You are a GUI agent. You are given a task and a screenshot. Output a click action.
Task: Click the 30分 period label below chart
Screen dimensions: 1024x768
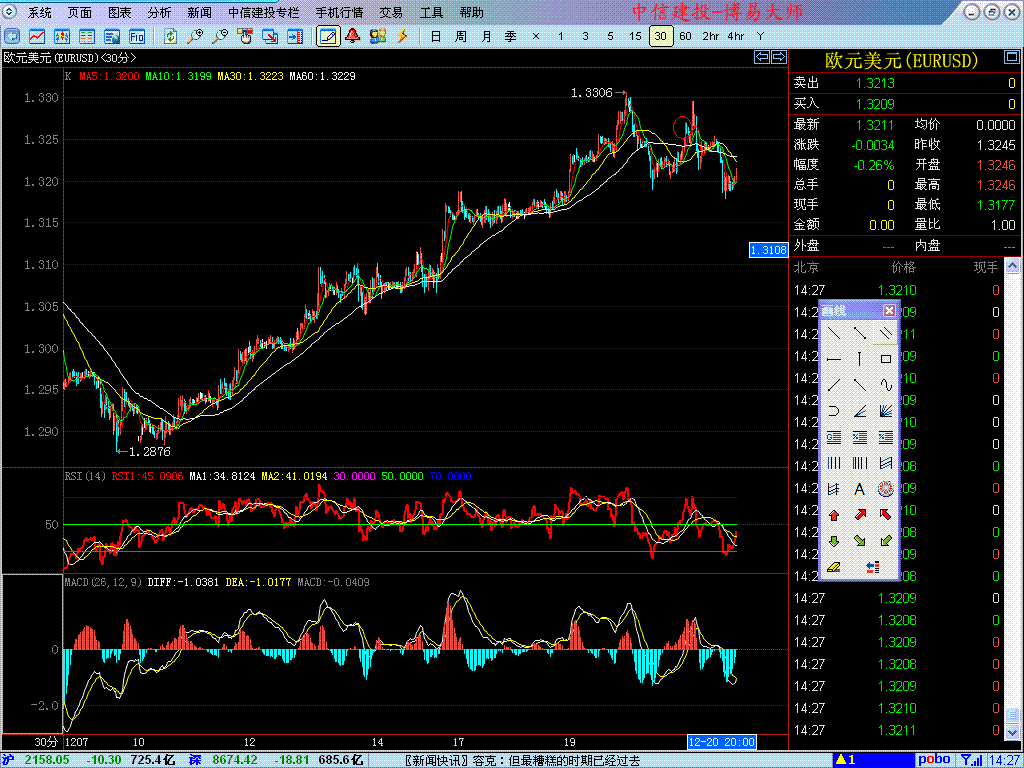click(46, 742)
